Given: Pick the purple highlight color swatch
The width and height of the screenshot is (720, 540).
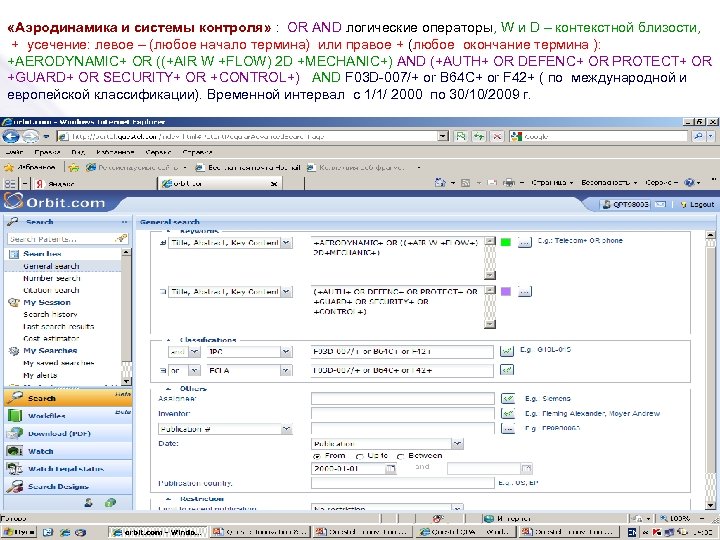Looking at the screenshot, I should coord(506,292).
